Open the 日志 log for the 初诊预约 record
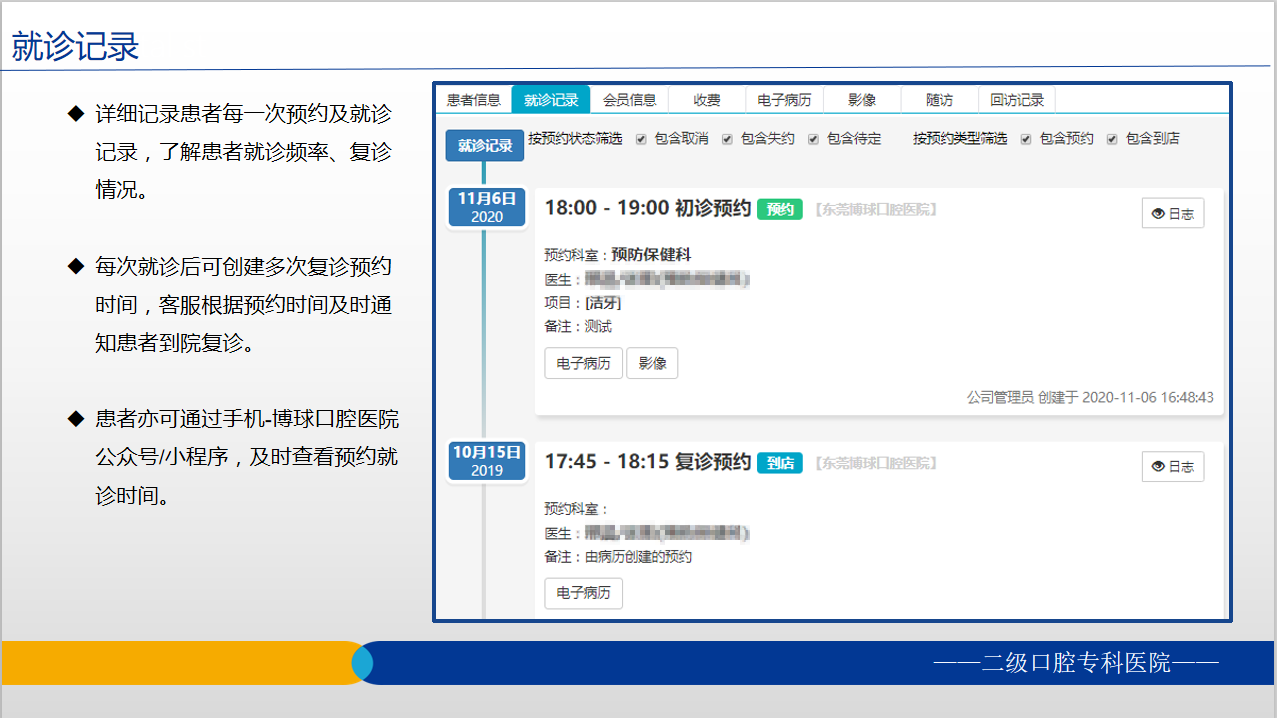1277x718 pixels. coord(1172,213)
